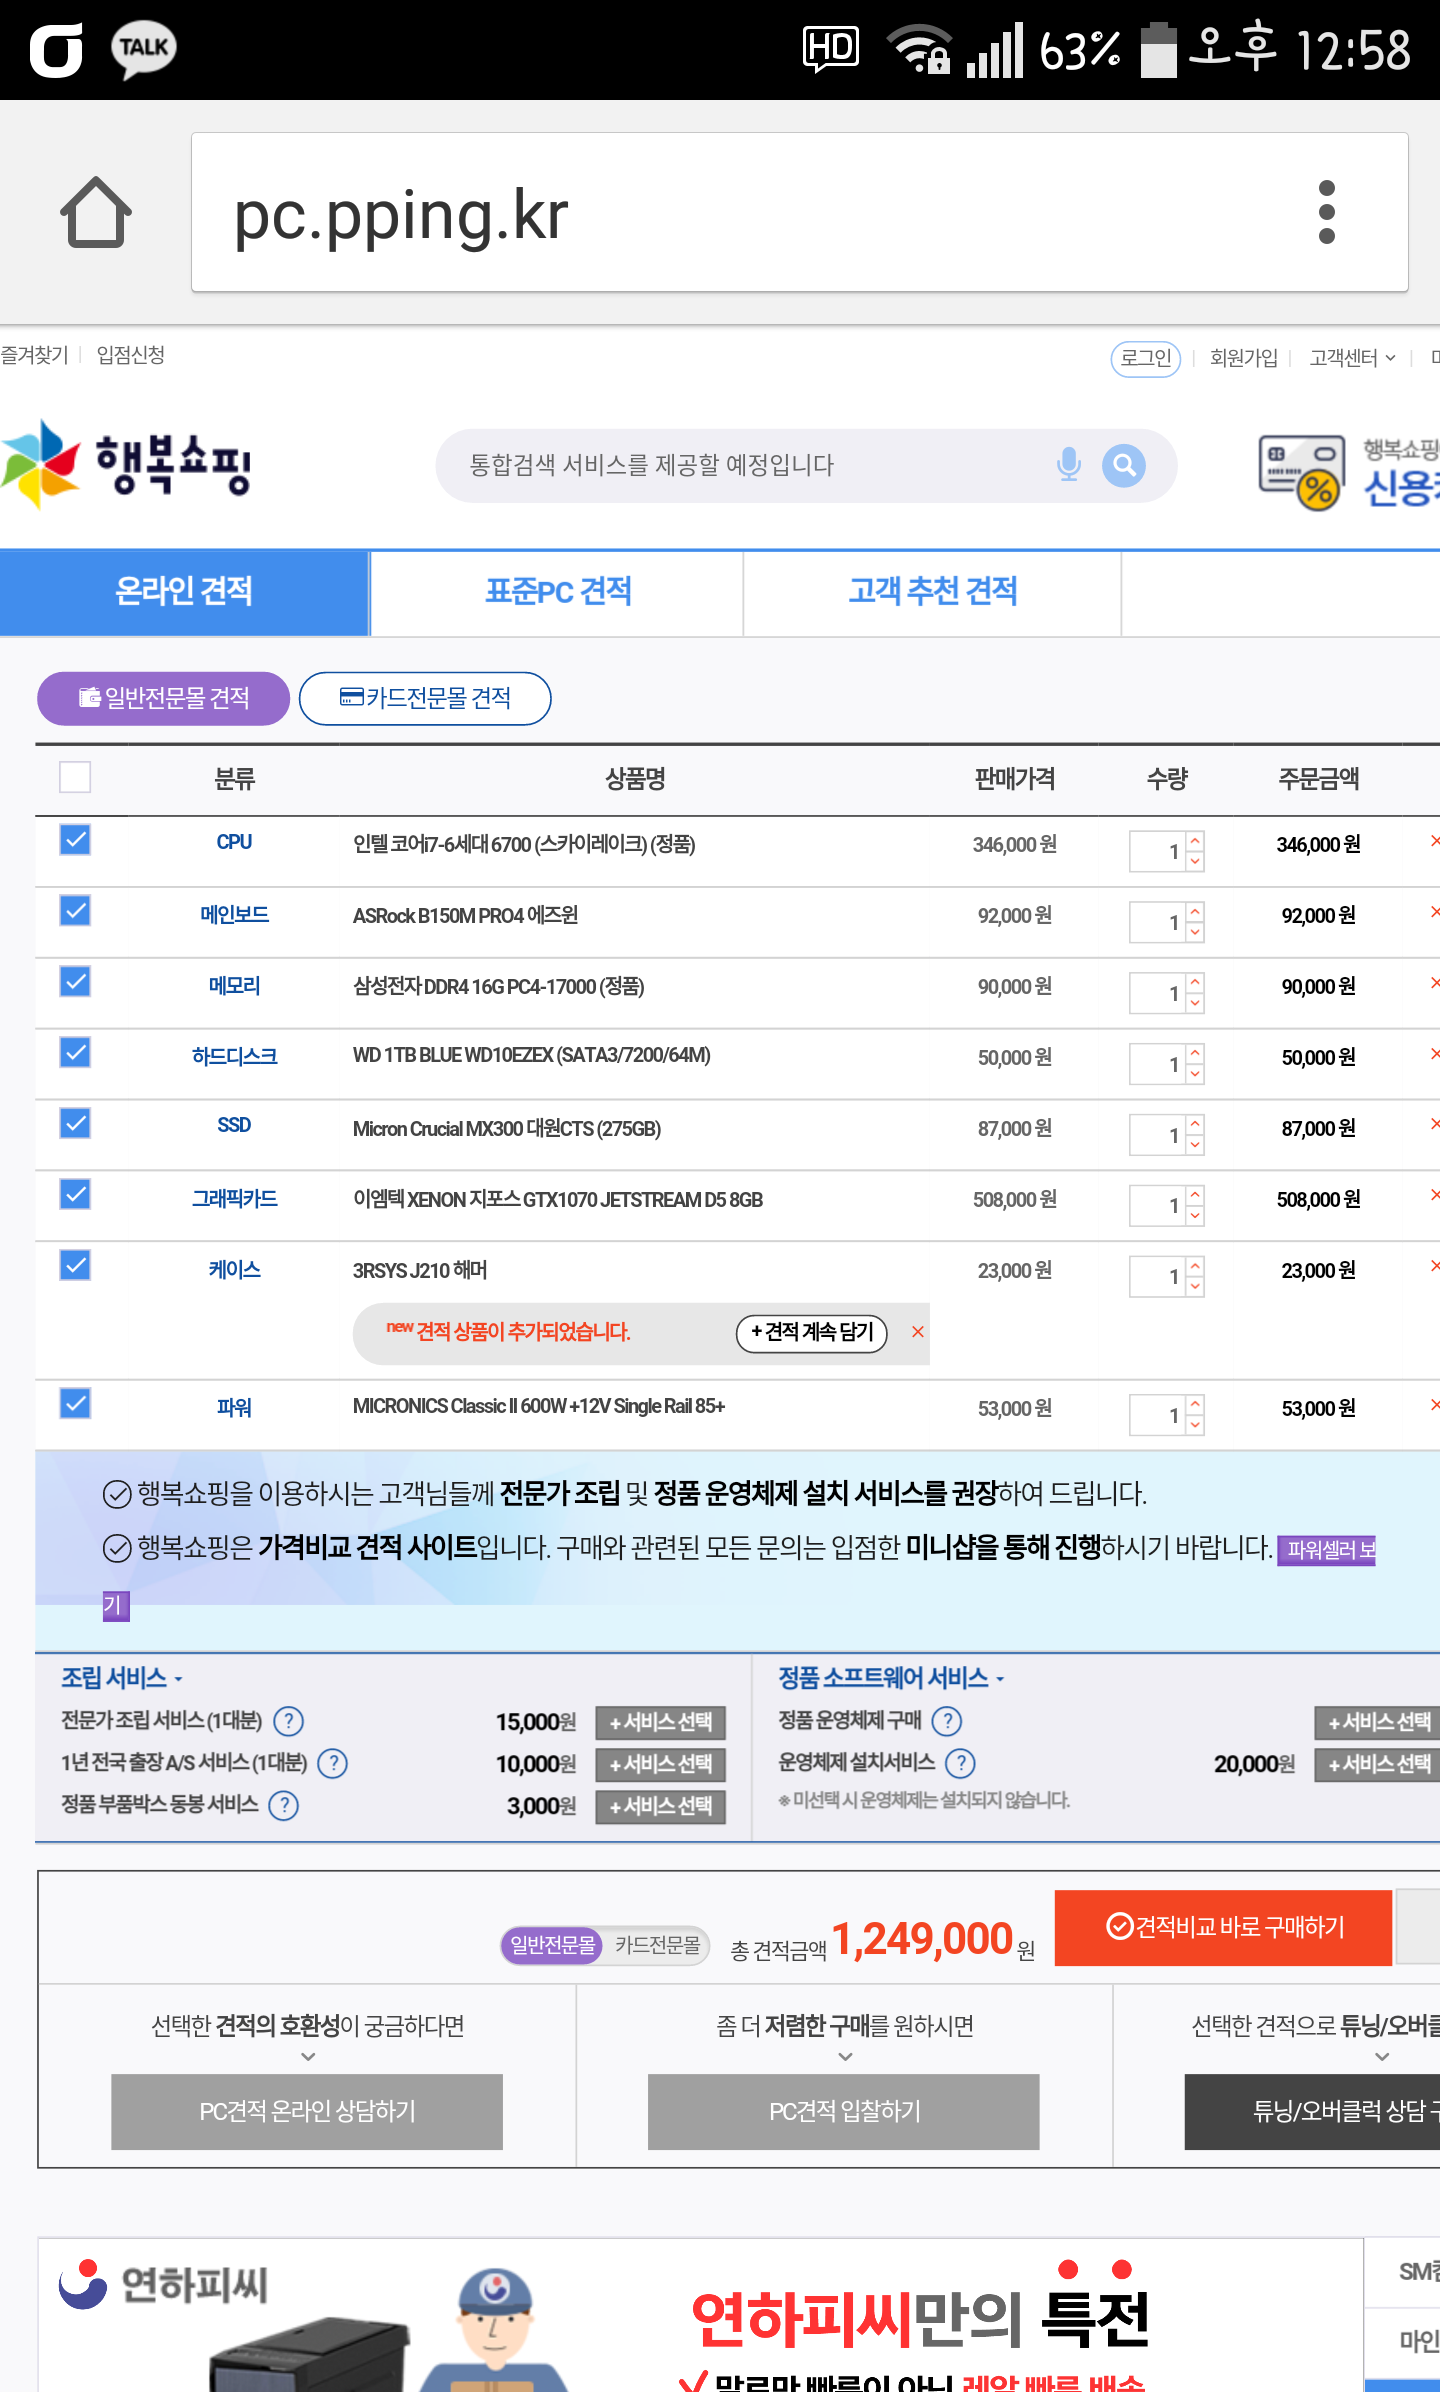This screenshot has width=1440, height=2392.
Task: Collapse the 조립 서비스 section
Action: click(122, 1678)
